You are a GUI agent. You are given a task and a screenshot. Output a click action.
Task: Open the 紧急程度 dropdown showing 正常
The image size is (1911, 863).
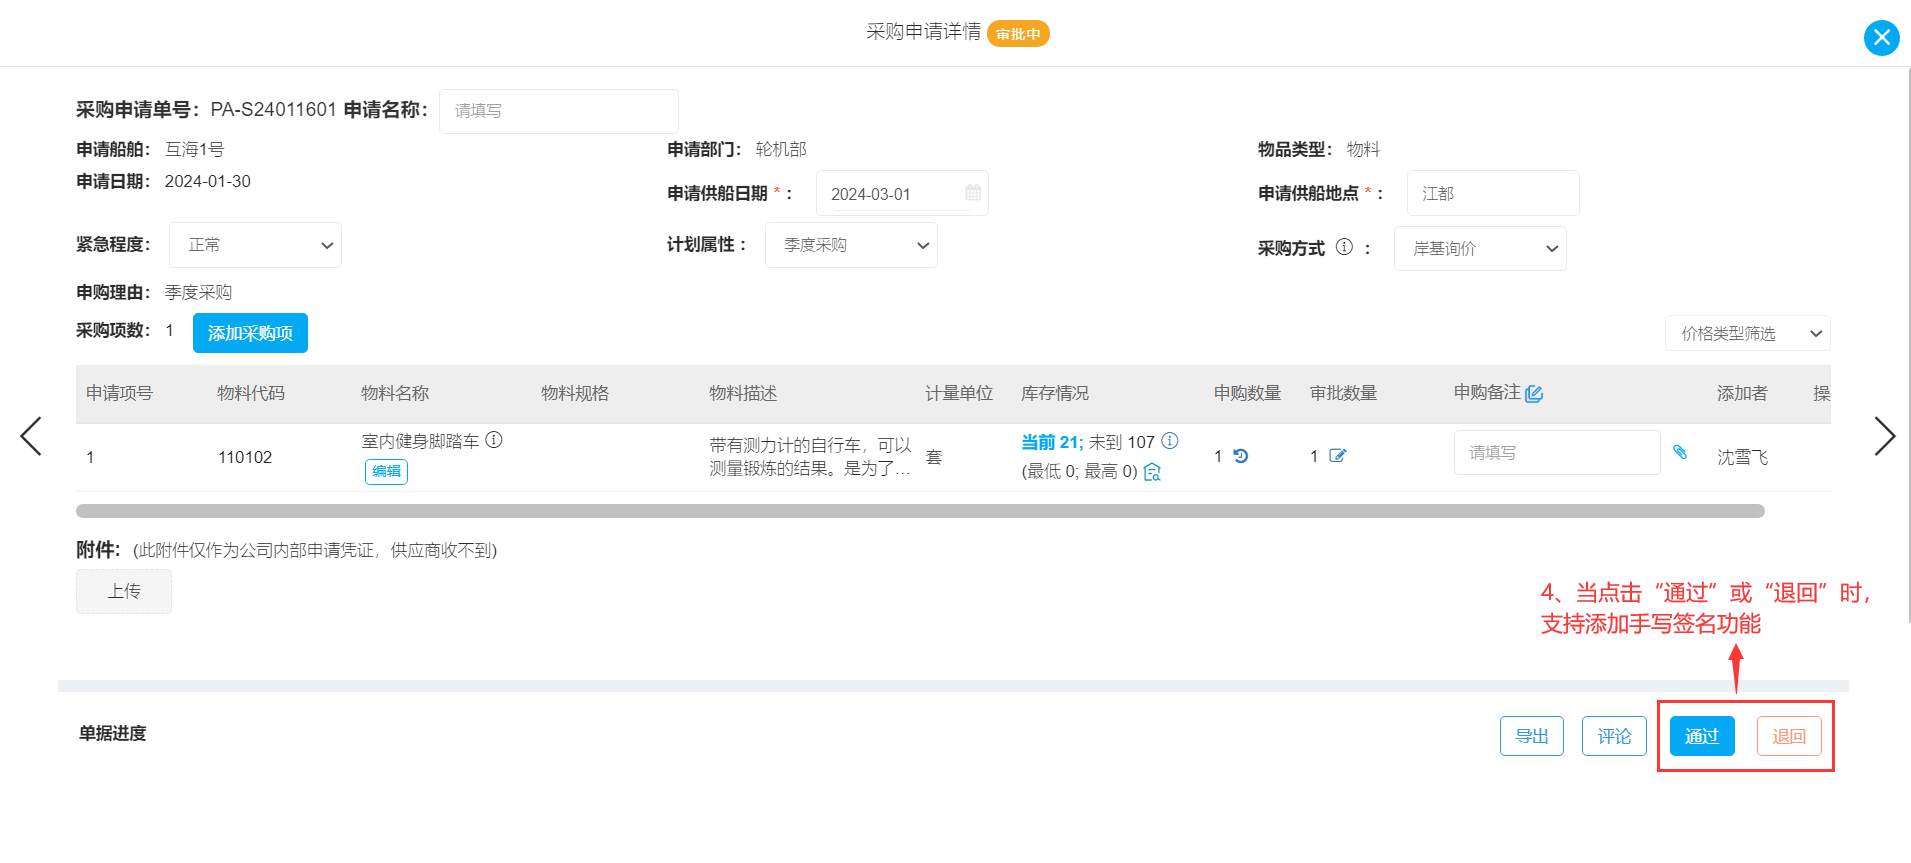(255, 245)
